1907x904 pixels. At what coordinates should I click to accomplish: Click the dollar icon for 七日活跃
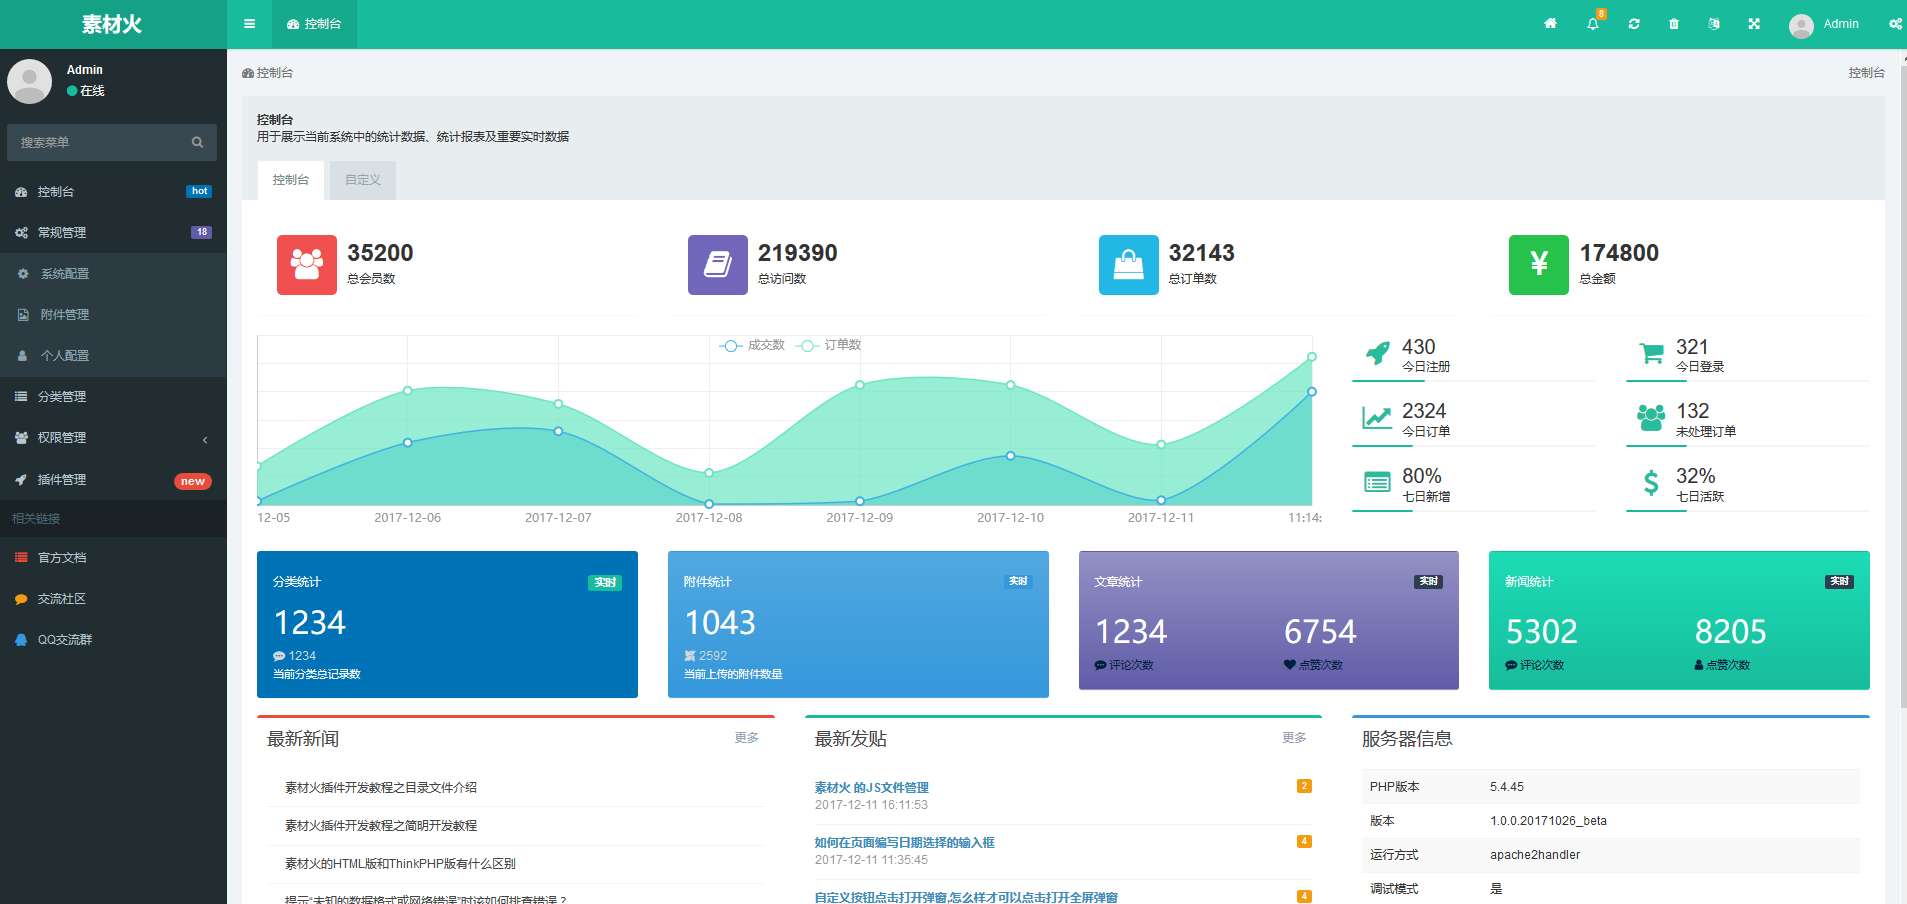tap(1651, 482)
